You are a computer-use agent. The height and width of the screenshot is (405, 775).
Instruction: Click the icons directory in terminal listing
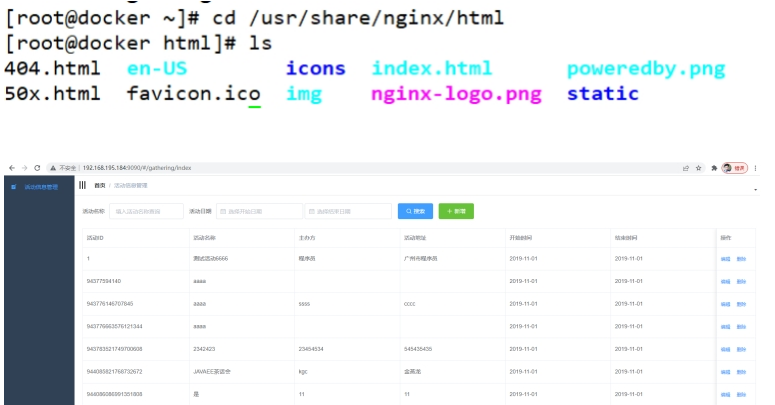315,68
